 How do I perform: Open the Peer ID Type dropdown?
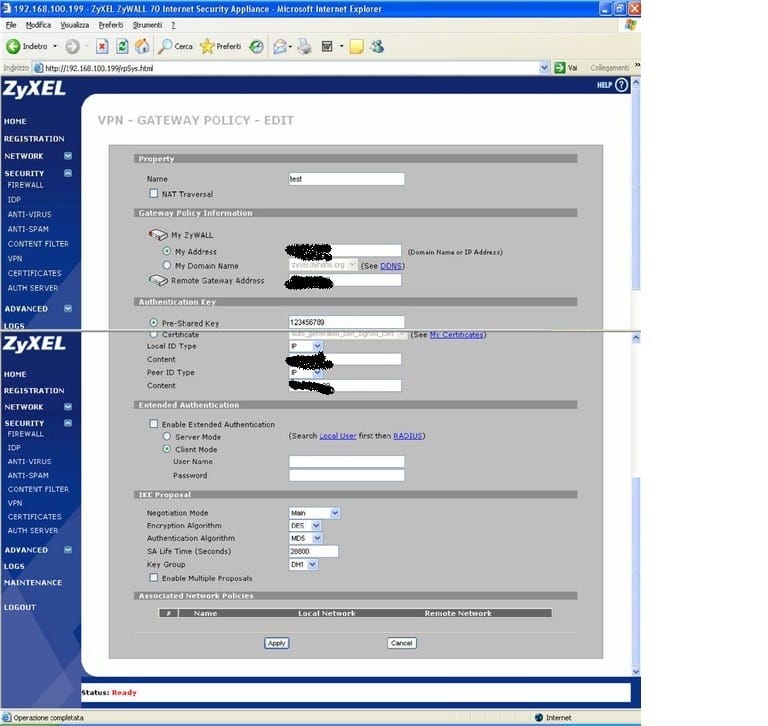(306, 372)
